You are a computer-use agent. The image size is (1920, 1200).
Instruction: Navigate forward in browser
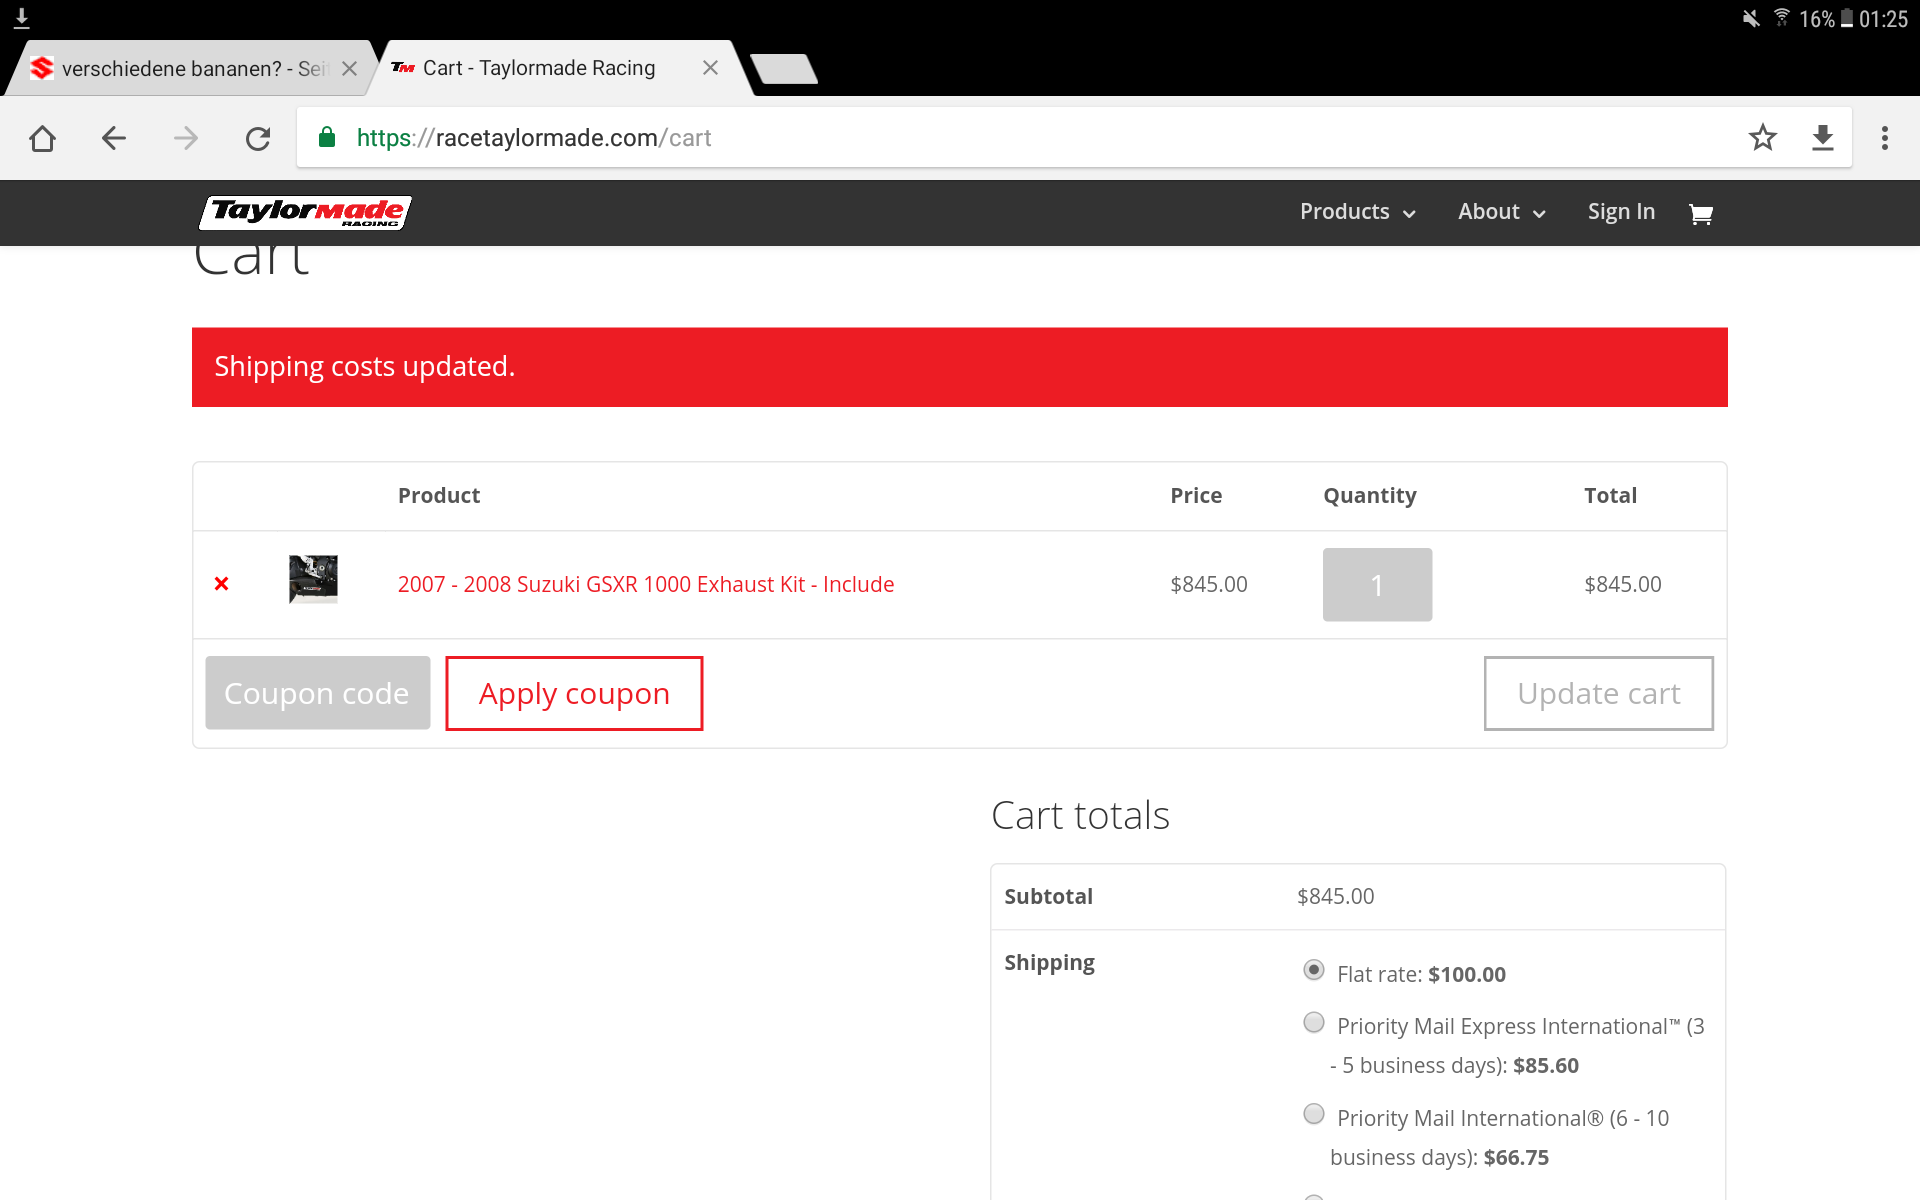pyautogui.click(x=186, y=138)
